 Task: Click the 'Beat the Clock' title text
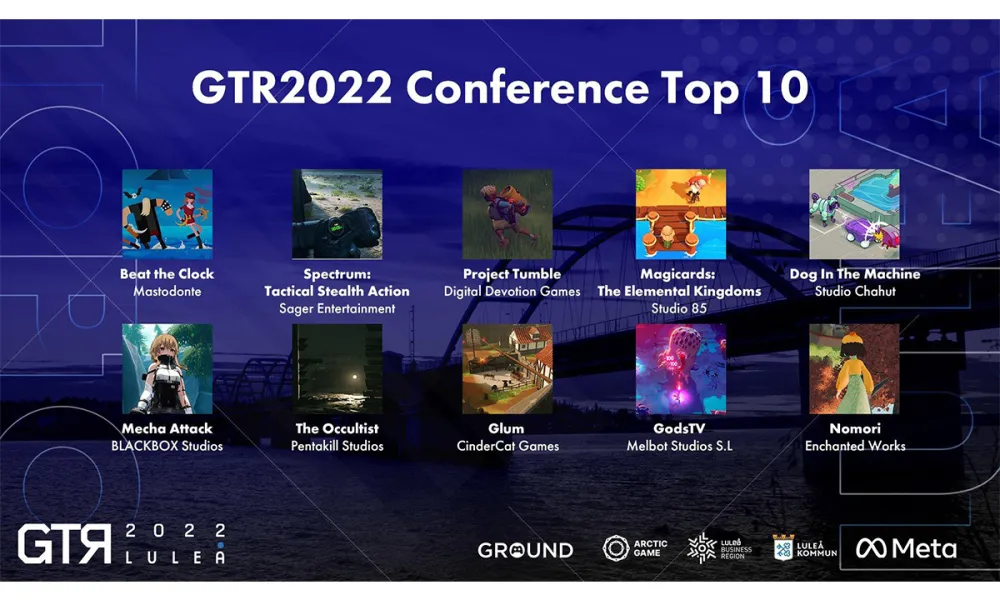(167, 274)
